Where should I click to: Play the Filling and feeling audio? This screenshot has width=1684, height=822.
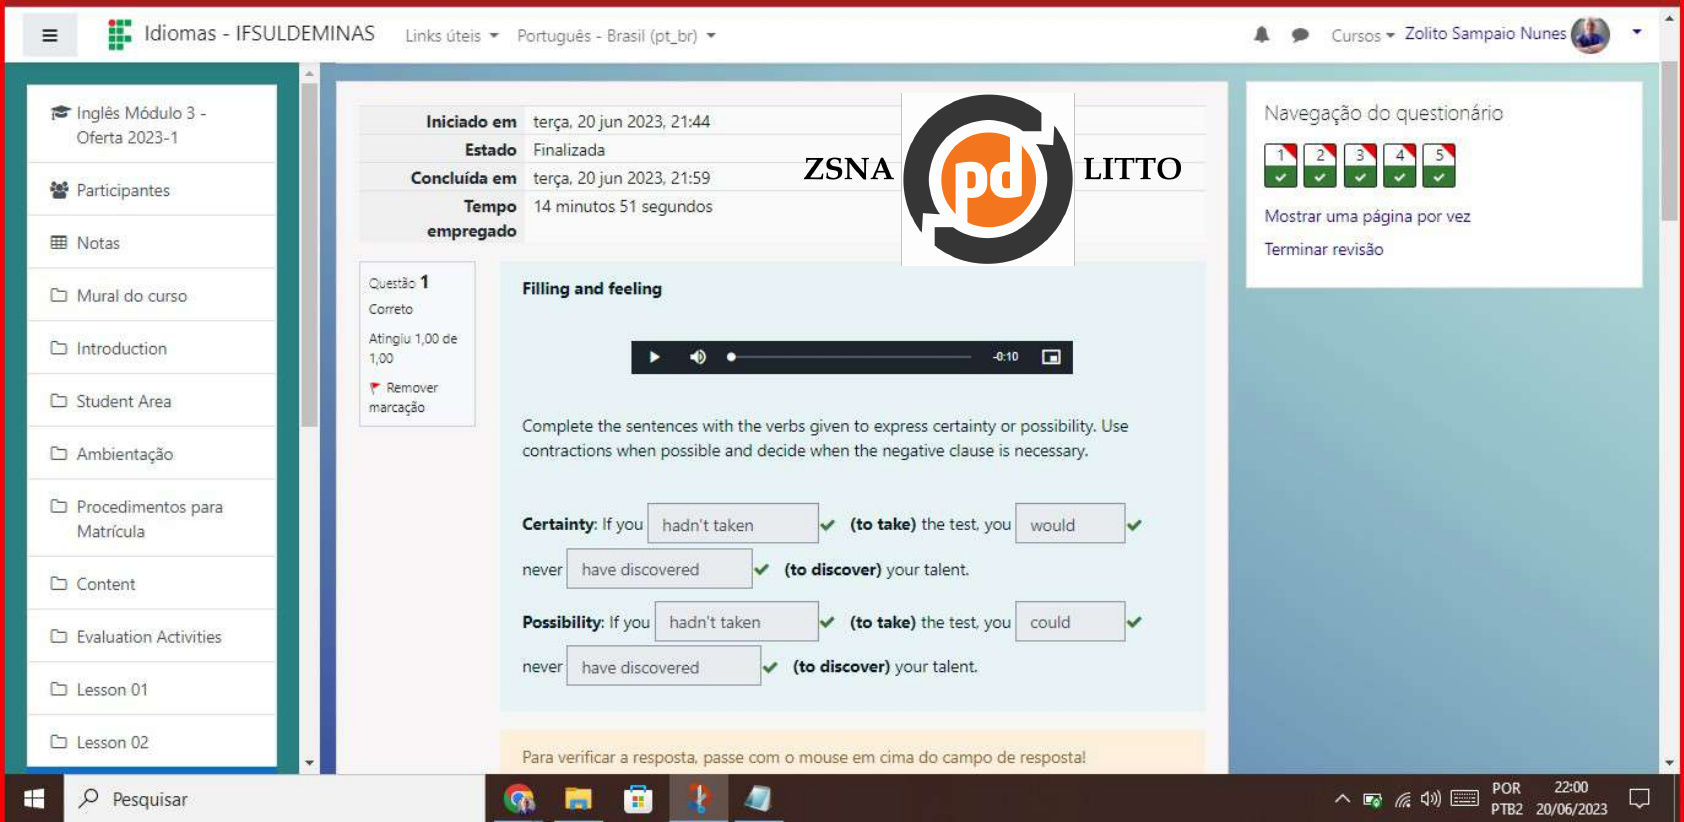click(x=654, y=357)
